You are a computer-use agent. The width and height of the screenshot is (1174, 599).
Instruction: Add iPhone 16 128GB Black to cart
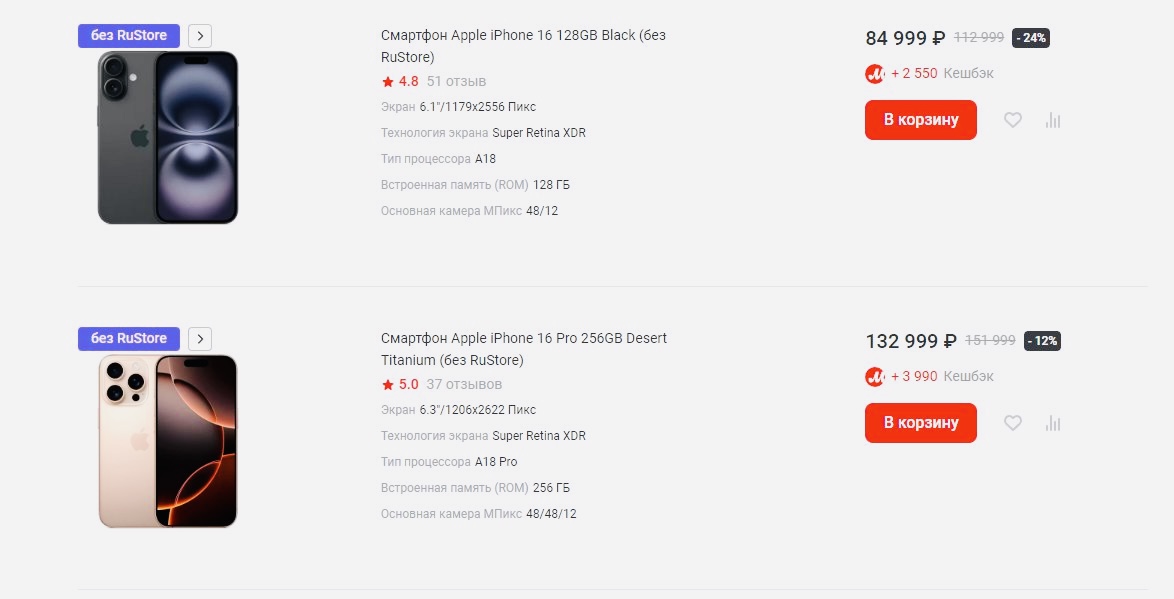pyautogui.click(x=920, y=120)
